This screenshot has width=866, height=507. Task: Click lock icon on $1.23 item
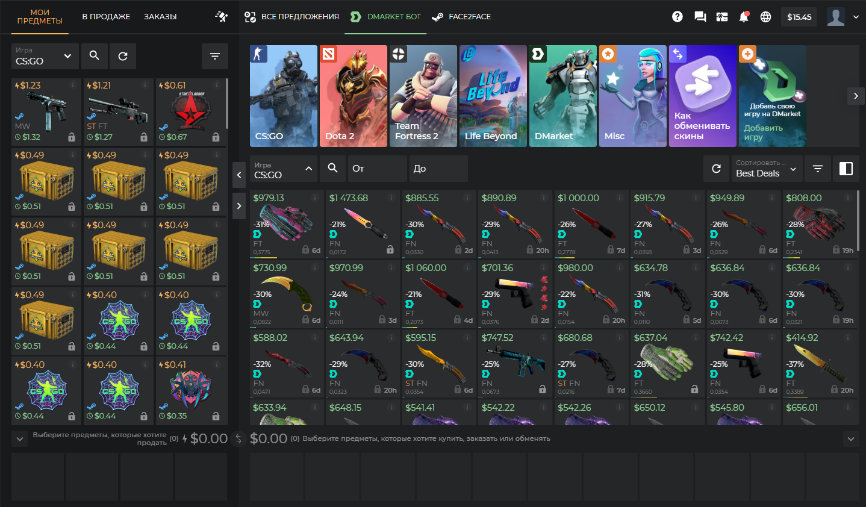tap(71, 137)
